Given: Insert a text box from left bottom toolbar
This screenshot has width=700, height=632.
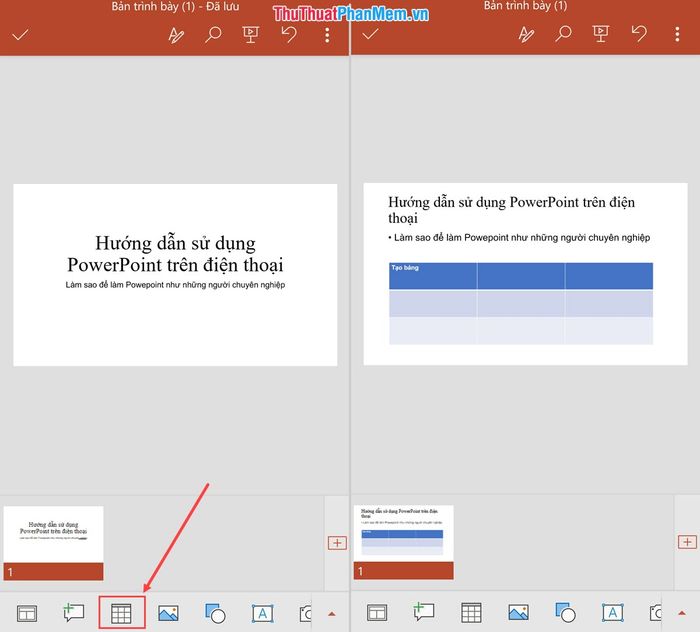Looking at the screenshot, I should coord(262,613).
